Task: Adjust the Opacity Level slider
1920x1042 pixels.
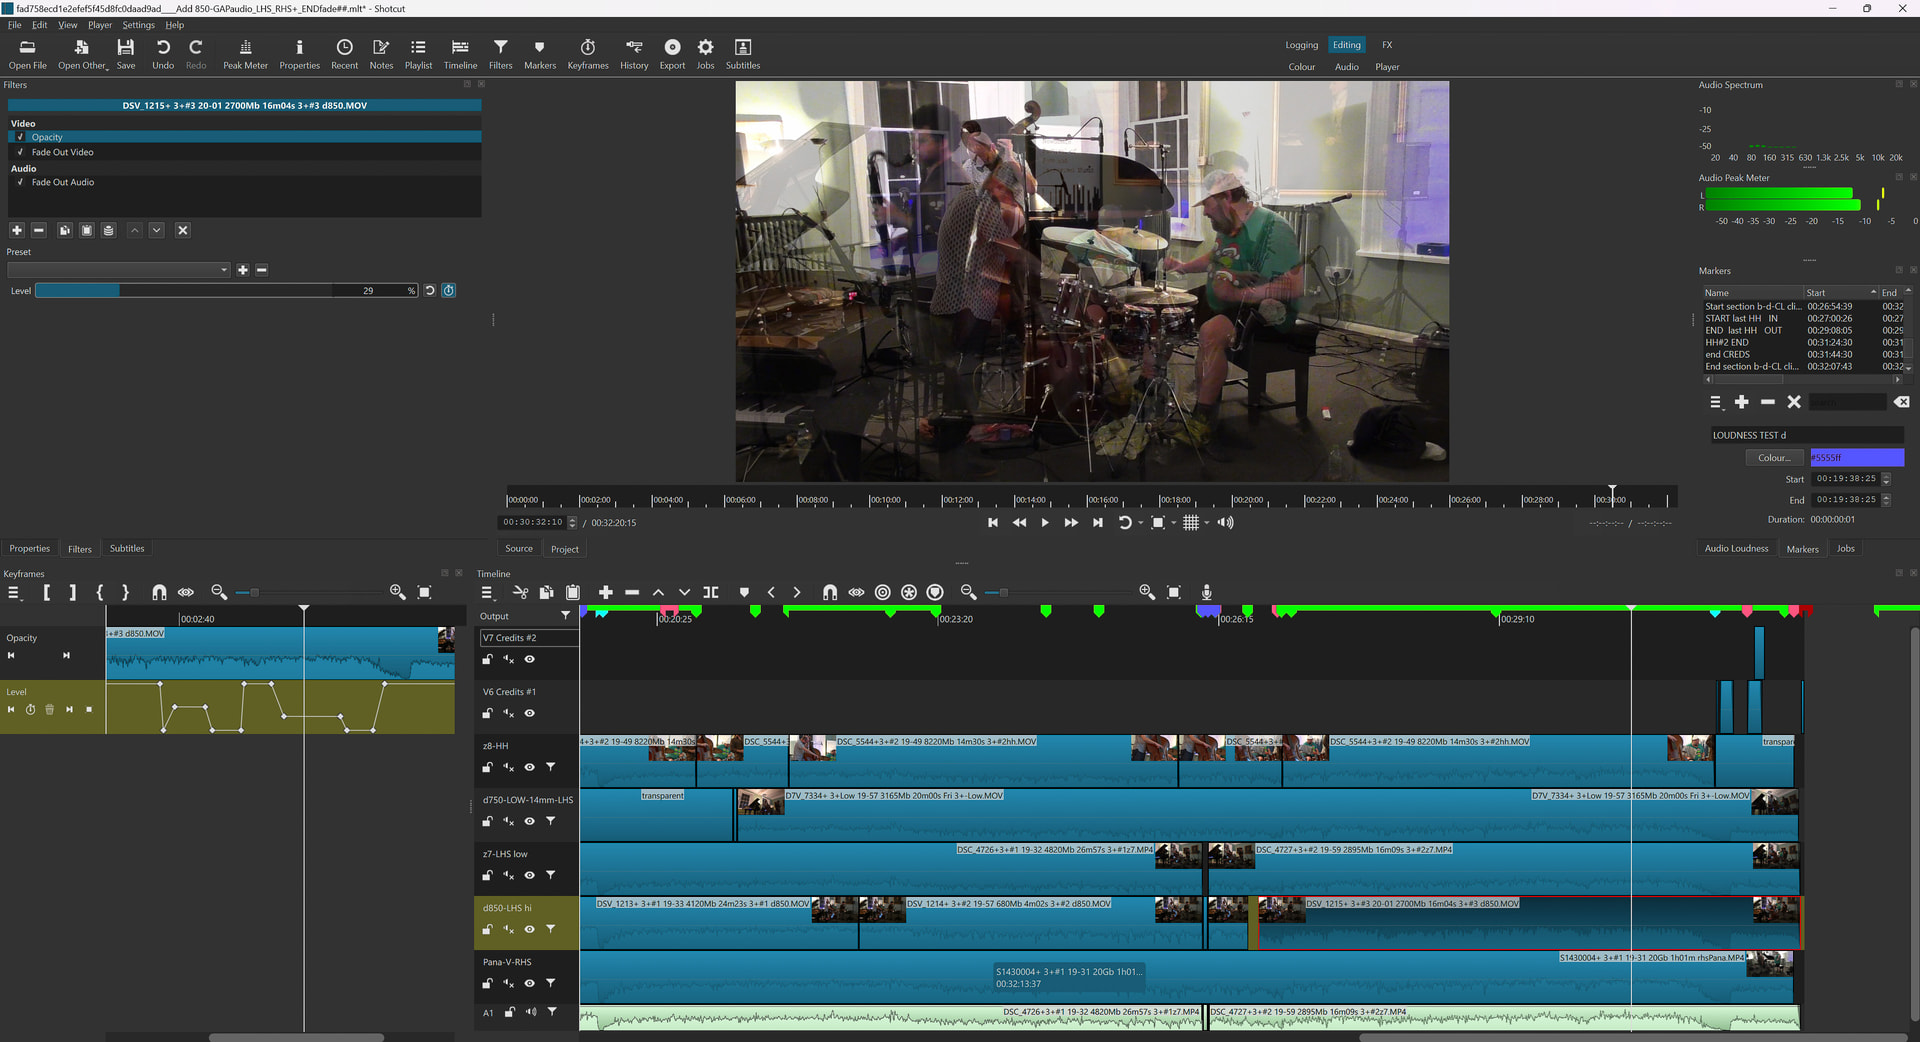Action: tap(185, 291)
